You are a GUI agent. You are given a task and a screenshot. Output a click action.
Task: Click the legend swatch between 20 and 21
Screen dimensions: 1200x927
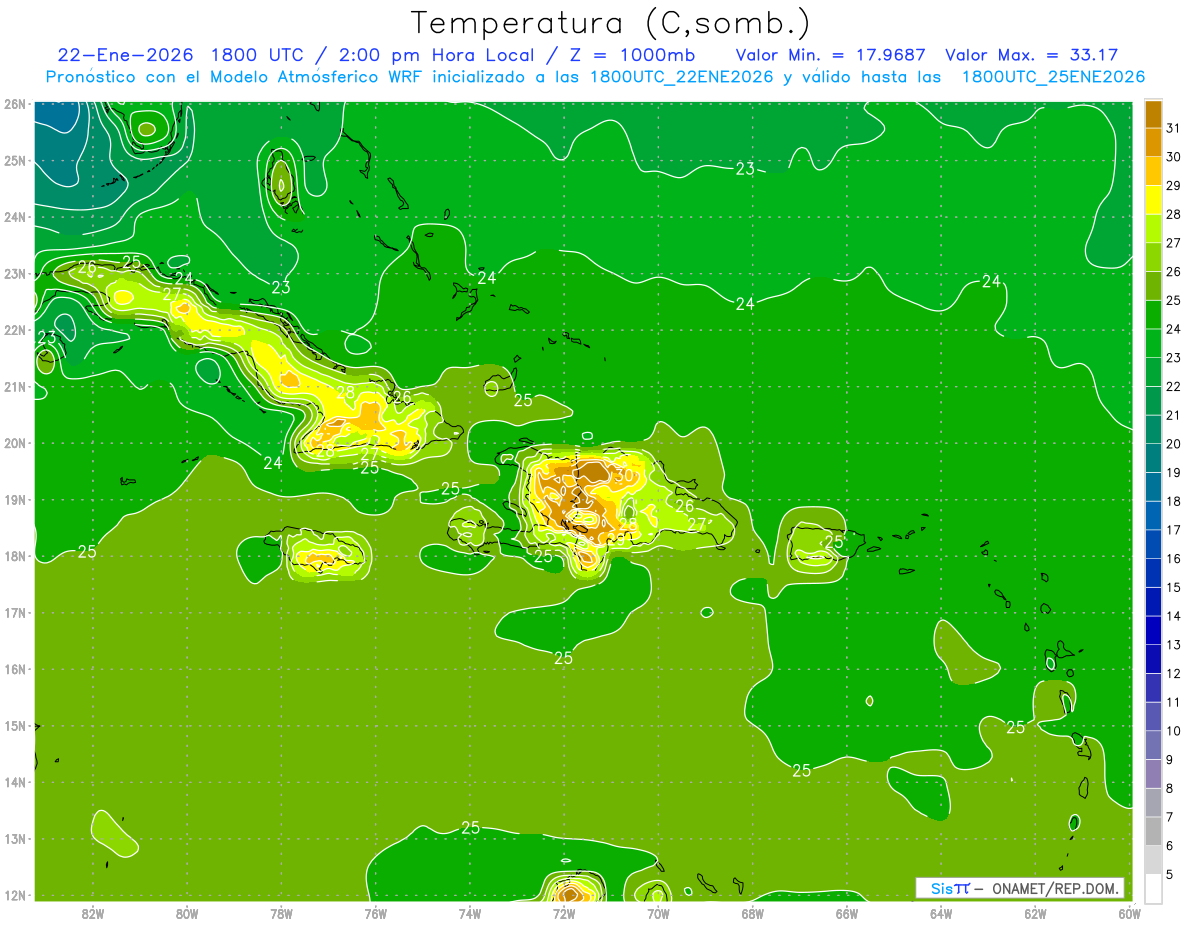point(1153,430)
